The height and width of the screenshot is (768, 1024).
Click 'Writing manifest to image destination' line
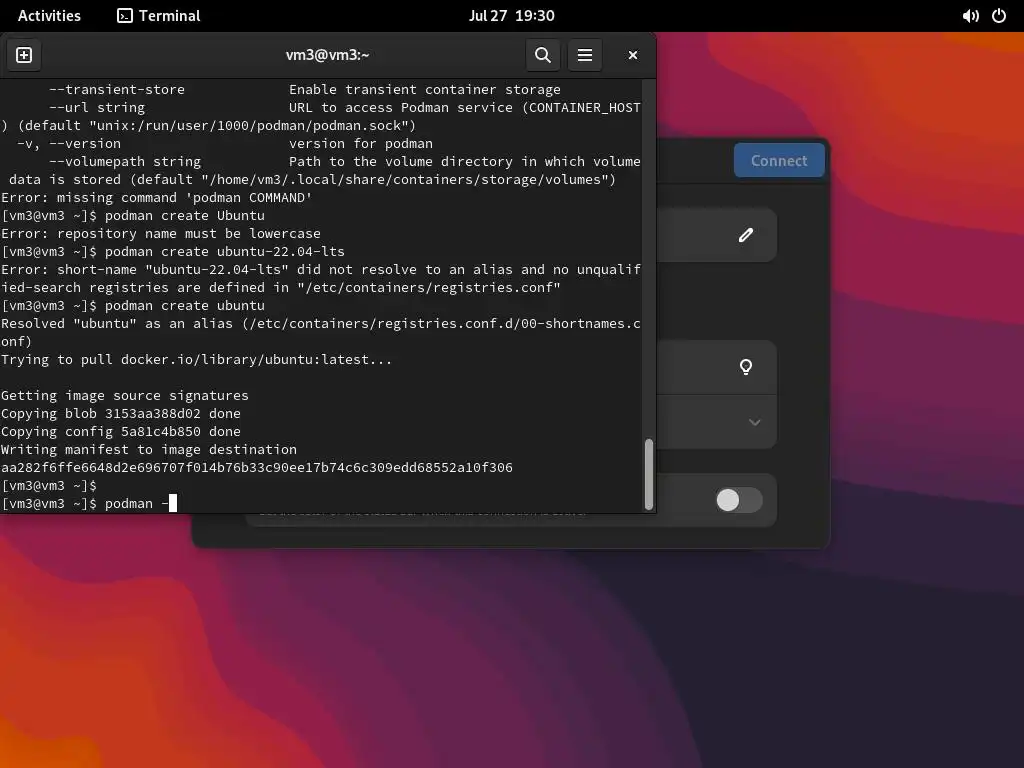149,449
